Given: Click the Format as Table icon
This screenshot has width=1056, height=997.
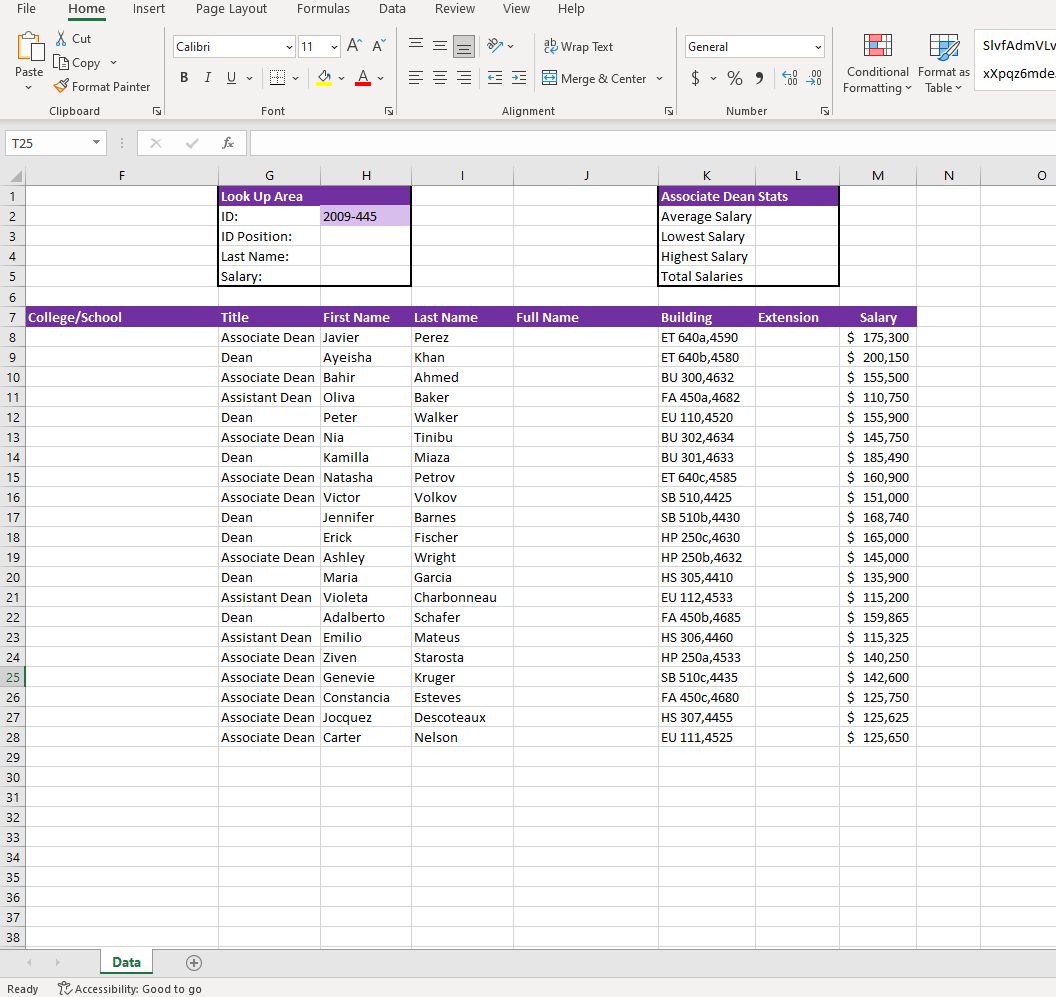Looking at the screenshot, I should [943, 62].
